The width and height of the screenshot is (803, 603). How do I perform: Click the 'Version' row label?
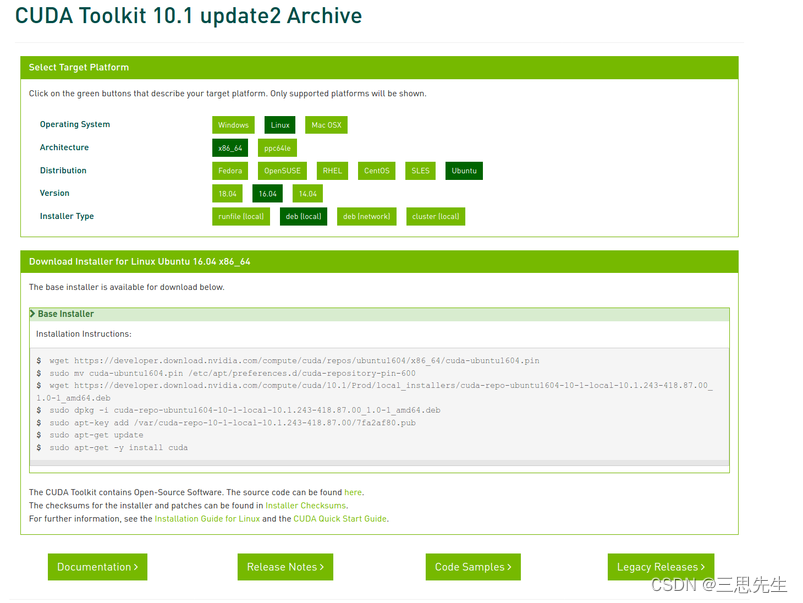click(54, 193)
